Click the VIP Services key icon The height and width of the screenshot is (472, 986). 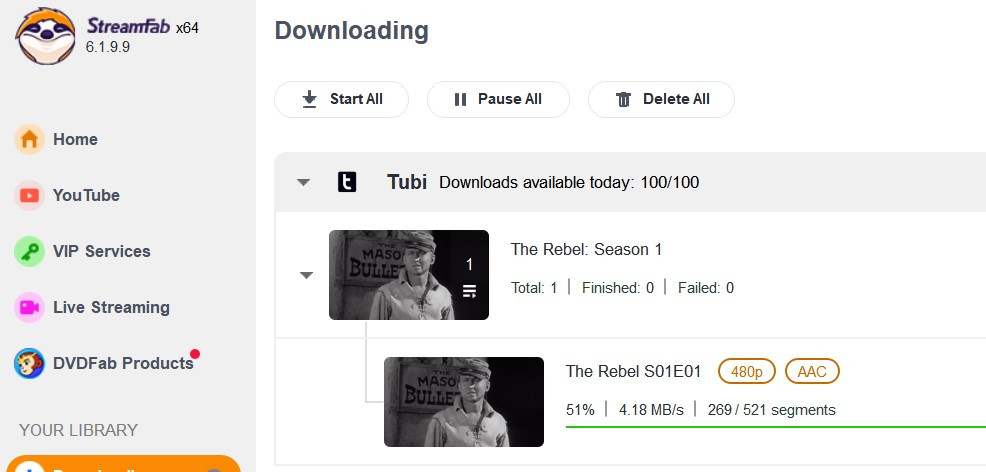[x=29, y=251]
